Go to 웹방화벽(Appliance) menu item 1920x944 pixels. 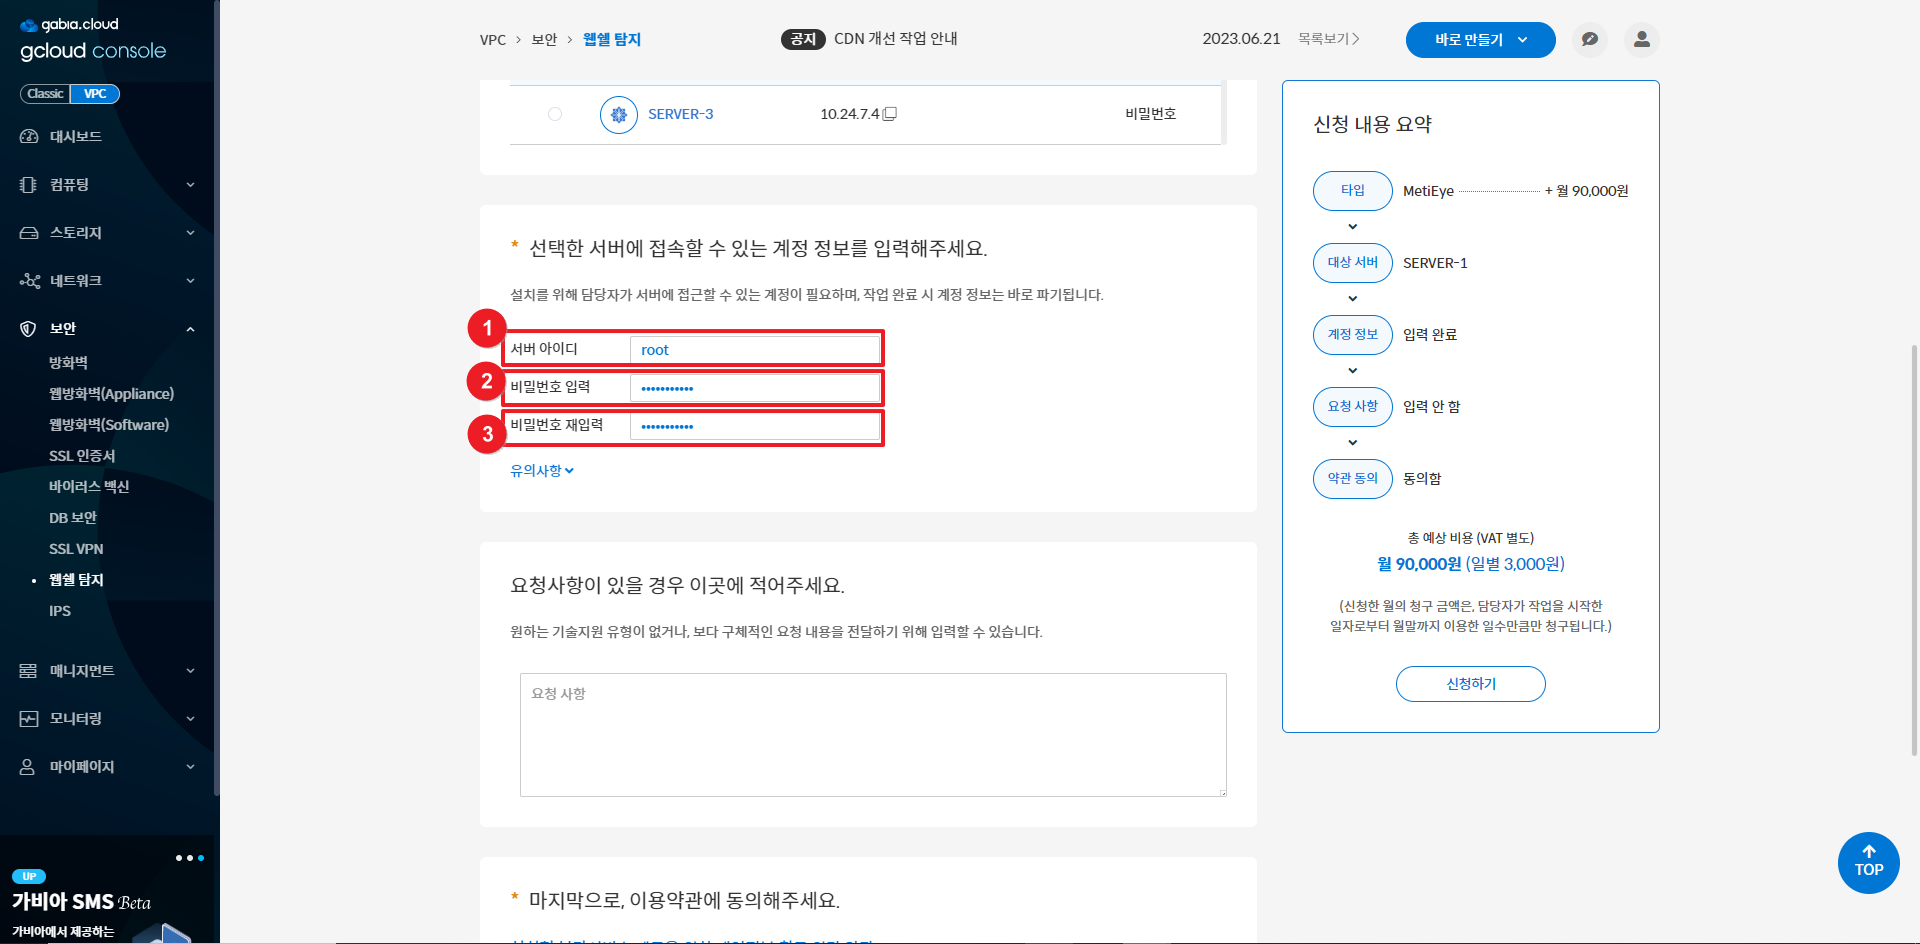pos(111,394)
